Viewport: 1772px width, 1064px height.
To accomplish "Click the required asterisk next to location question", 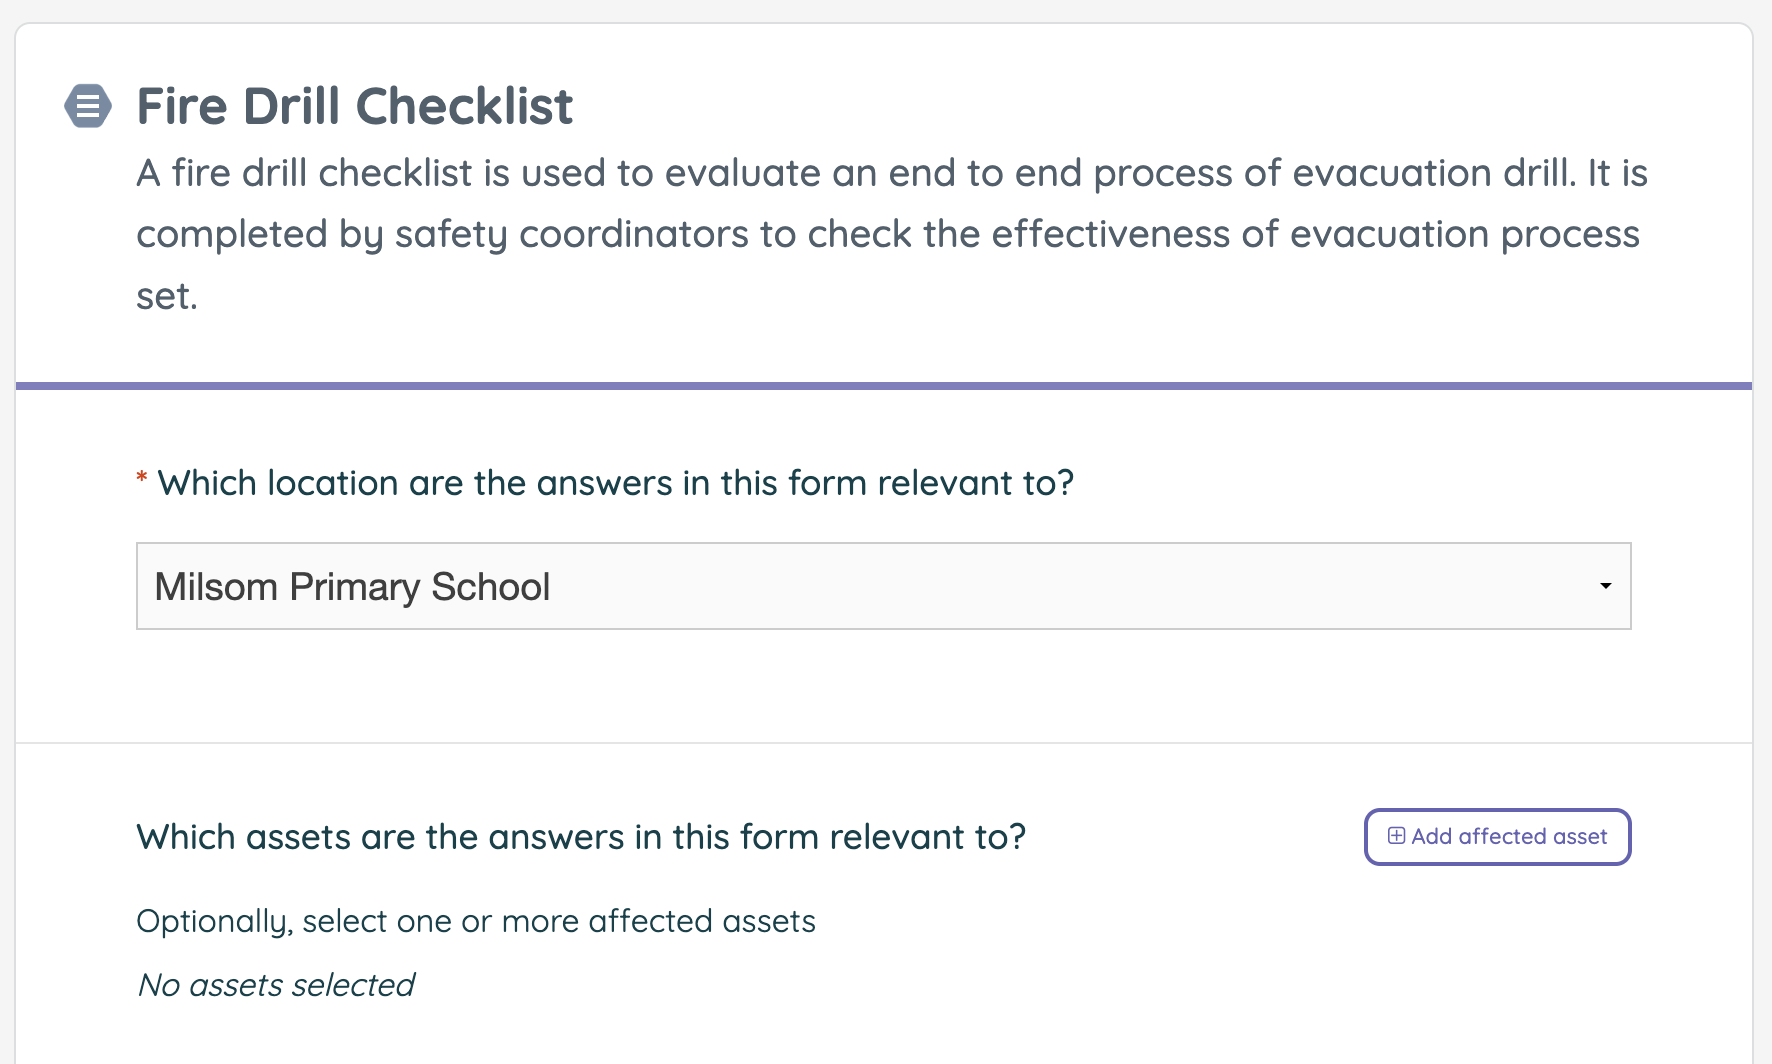I will [141, 482].
